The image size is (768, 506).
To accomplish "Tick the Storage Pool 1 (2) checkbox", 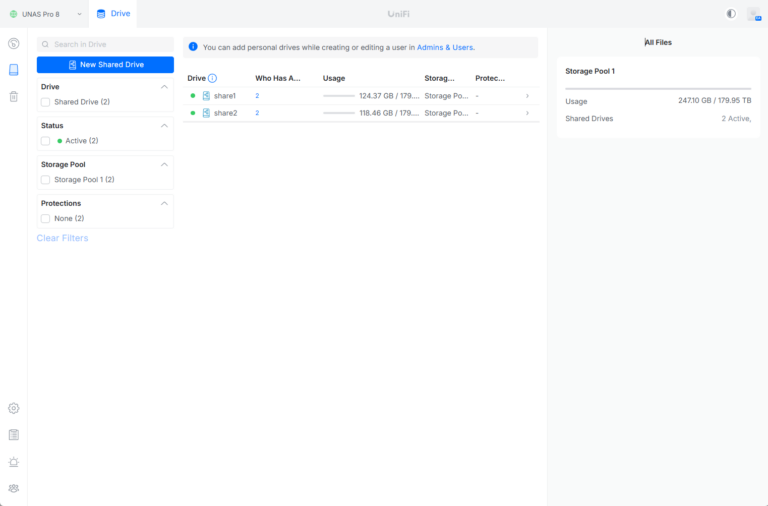I will (46, 180).
